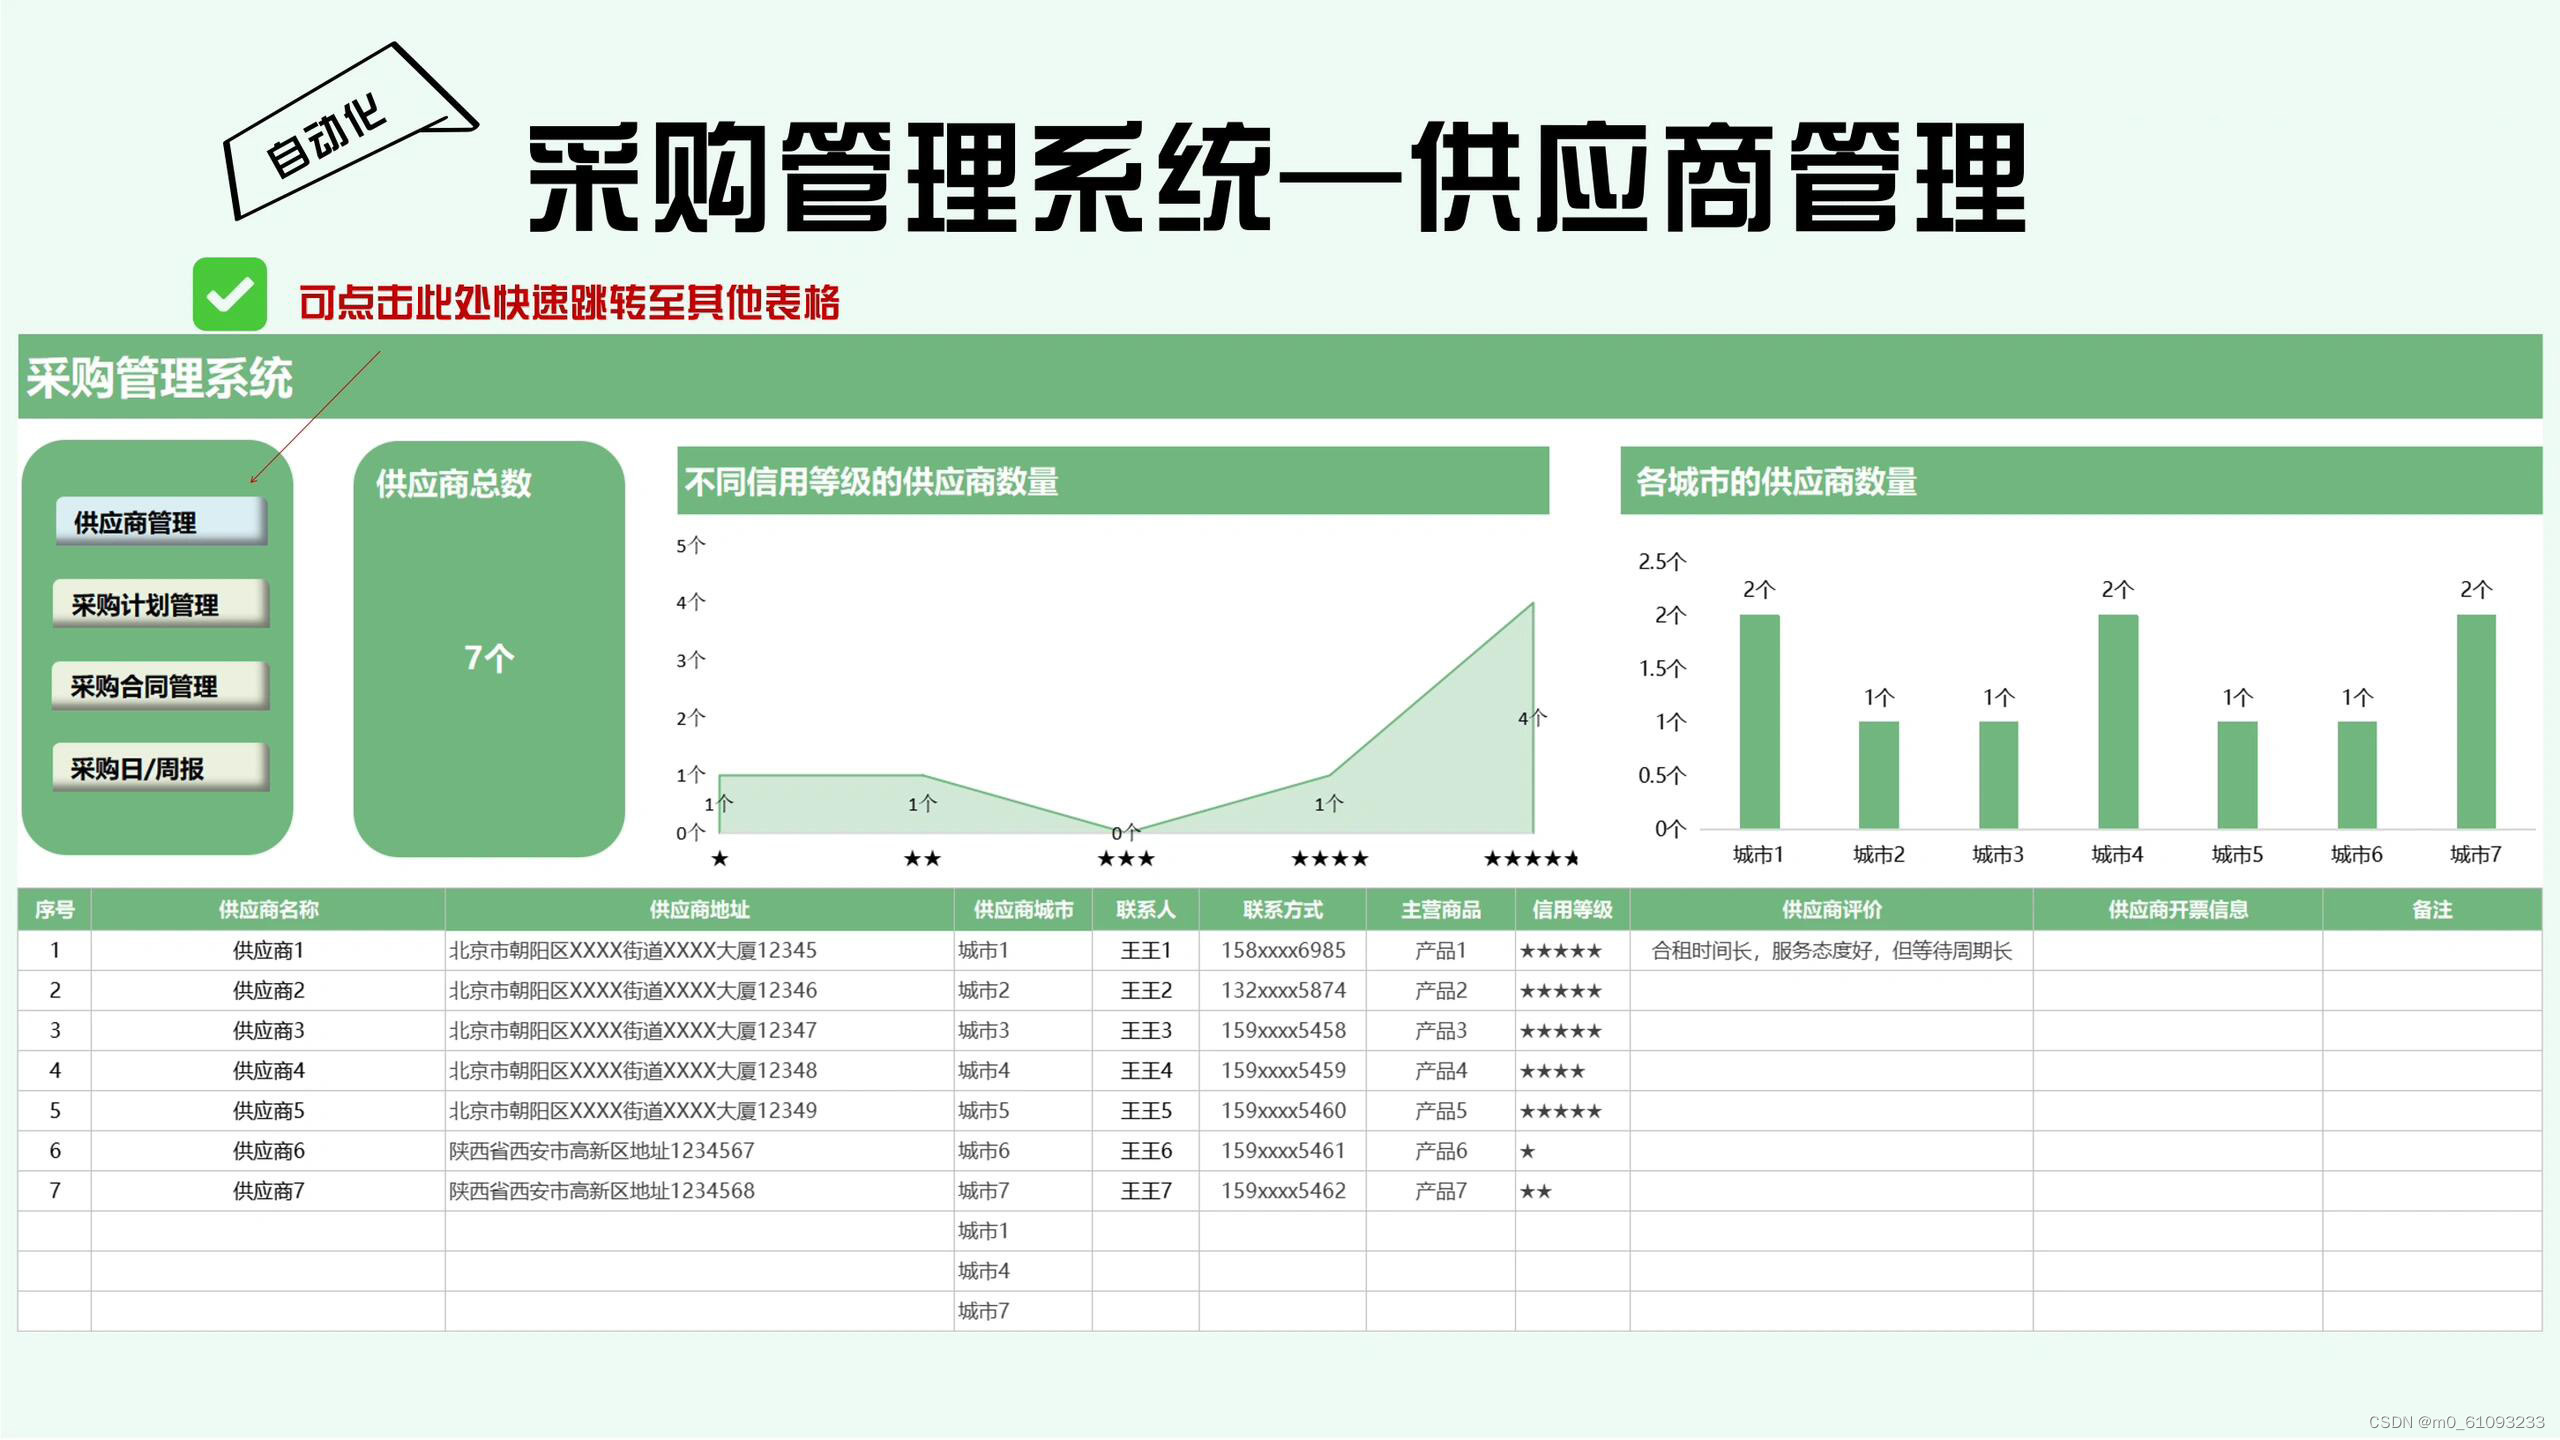Click 供应商1 evaluation text cell
Screen dimensions: 2560x1440
[1831, 951]
